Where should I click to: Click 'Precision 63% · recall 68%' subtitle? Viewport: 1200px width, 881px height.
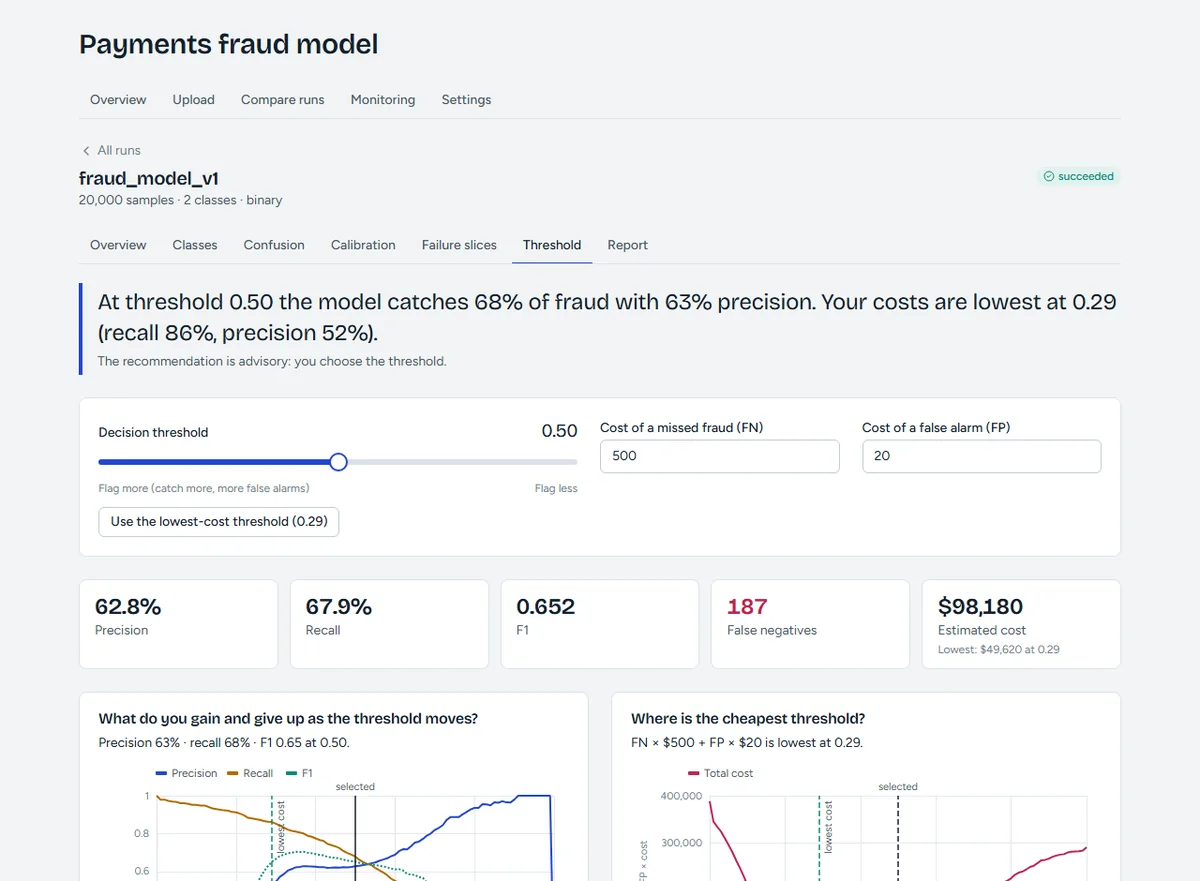(x=224, y=743)
